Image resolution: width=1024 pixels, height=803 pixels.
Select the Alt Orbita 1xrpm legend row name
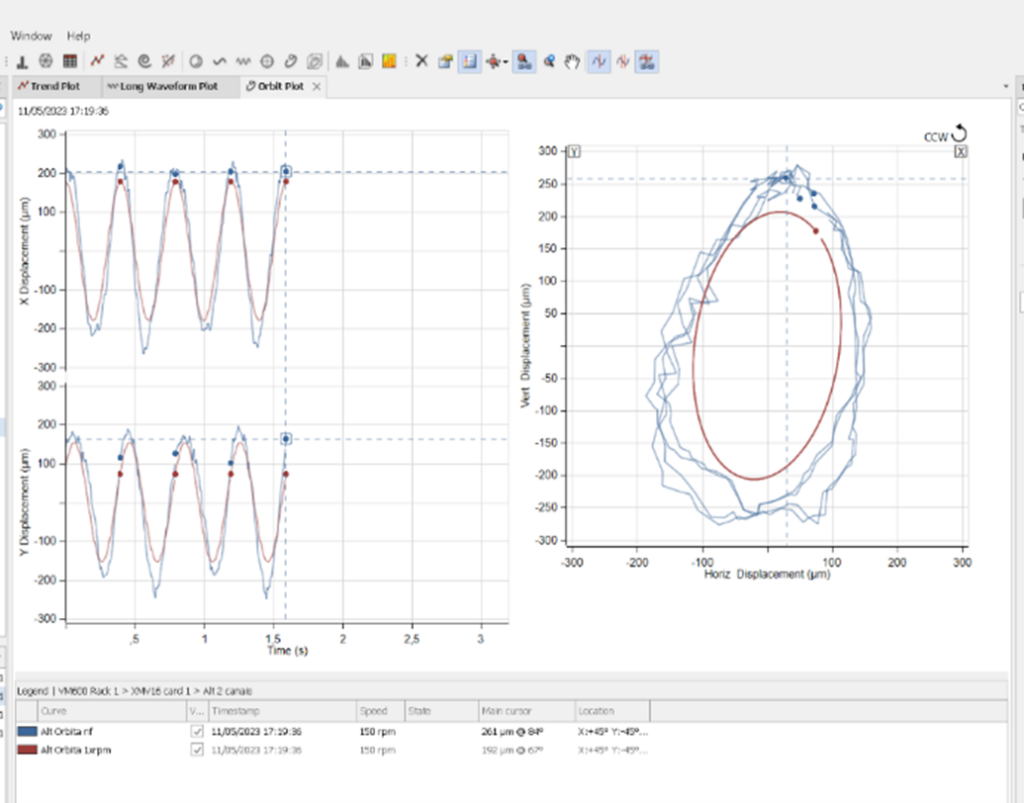tap(76, 749)
